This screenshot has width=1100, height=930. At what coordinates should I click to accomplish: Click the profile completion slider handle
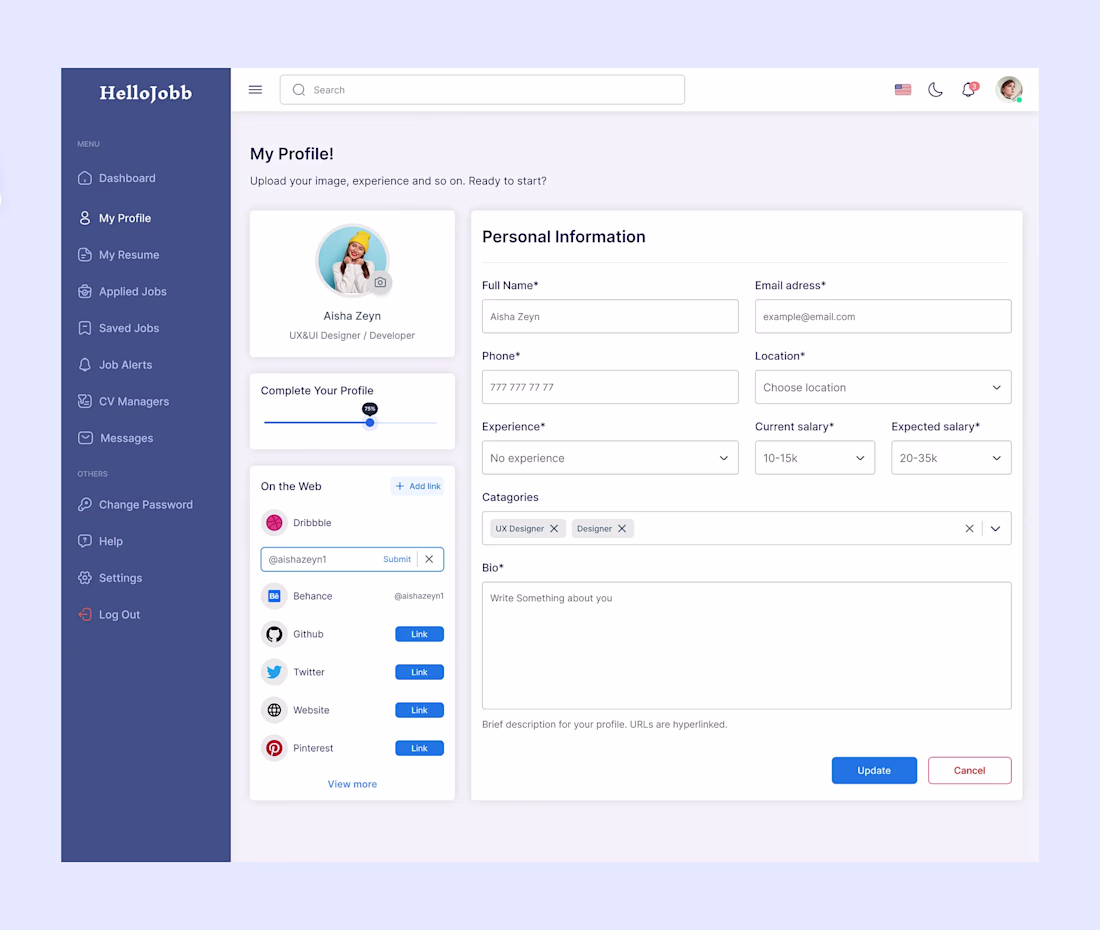pos(370,422)
